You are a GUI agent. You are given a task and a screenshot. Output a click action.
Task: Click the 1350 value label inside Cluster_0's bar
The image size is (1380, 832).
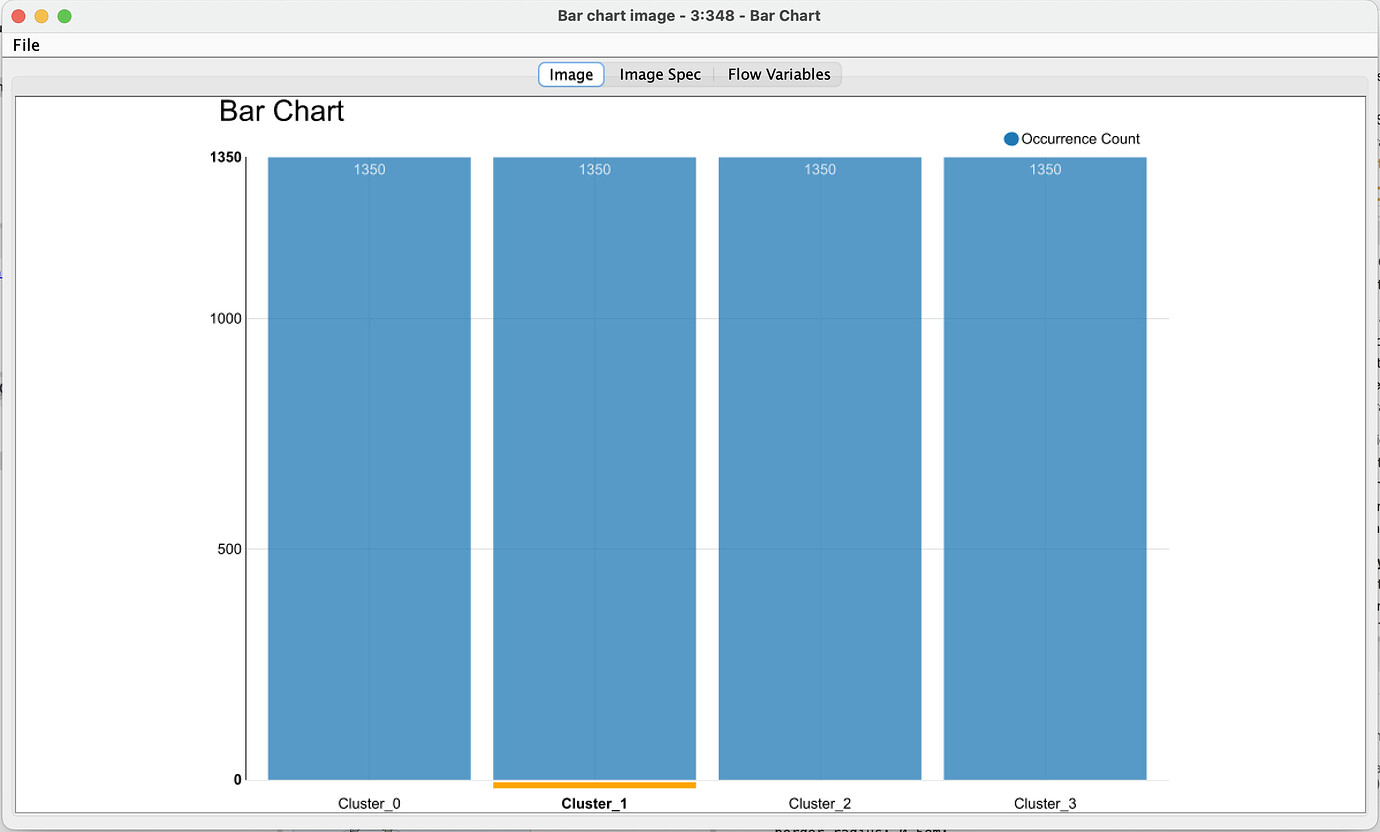[x=369, y=169]
